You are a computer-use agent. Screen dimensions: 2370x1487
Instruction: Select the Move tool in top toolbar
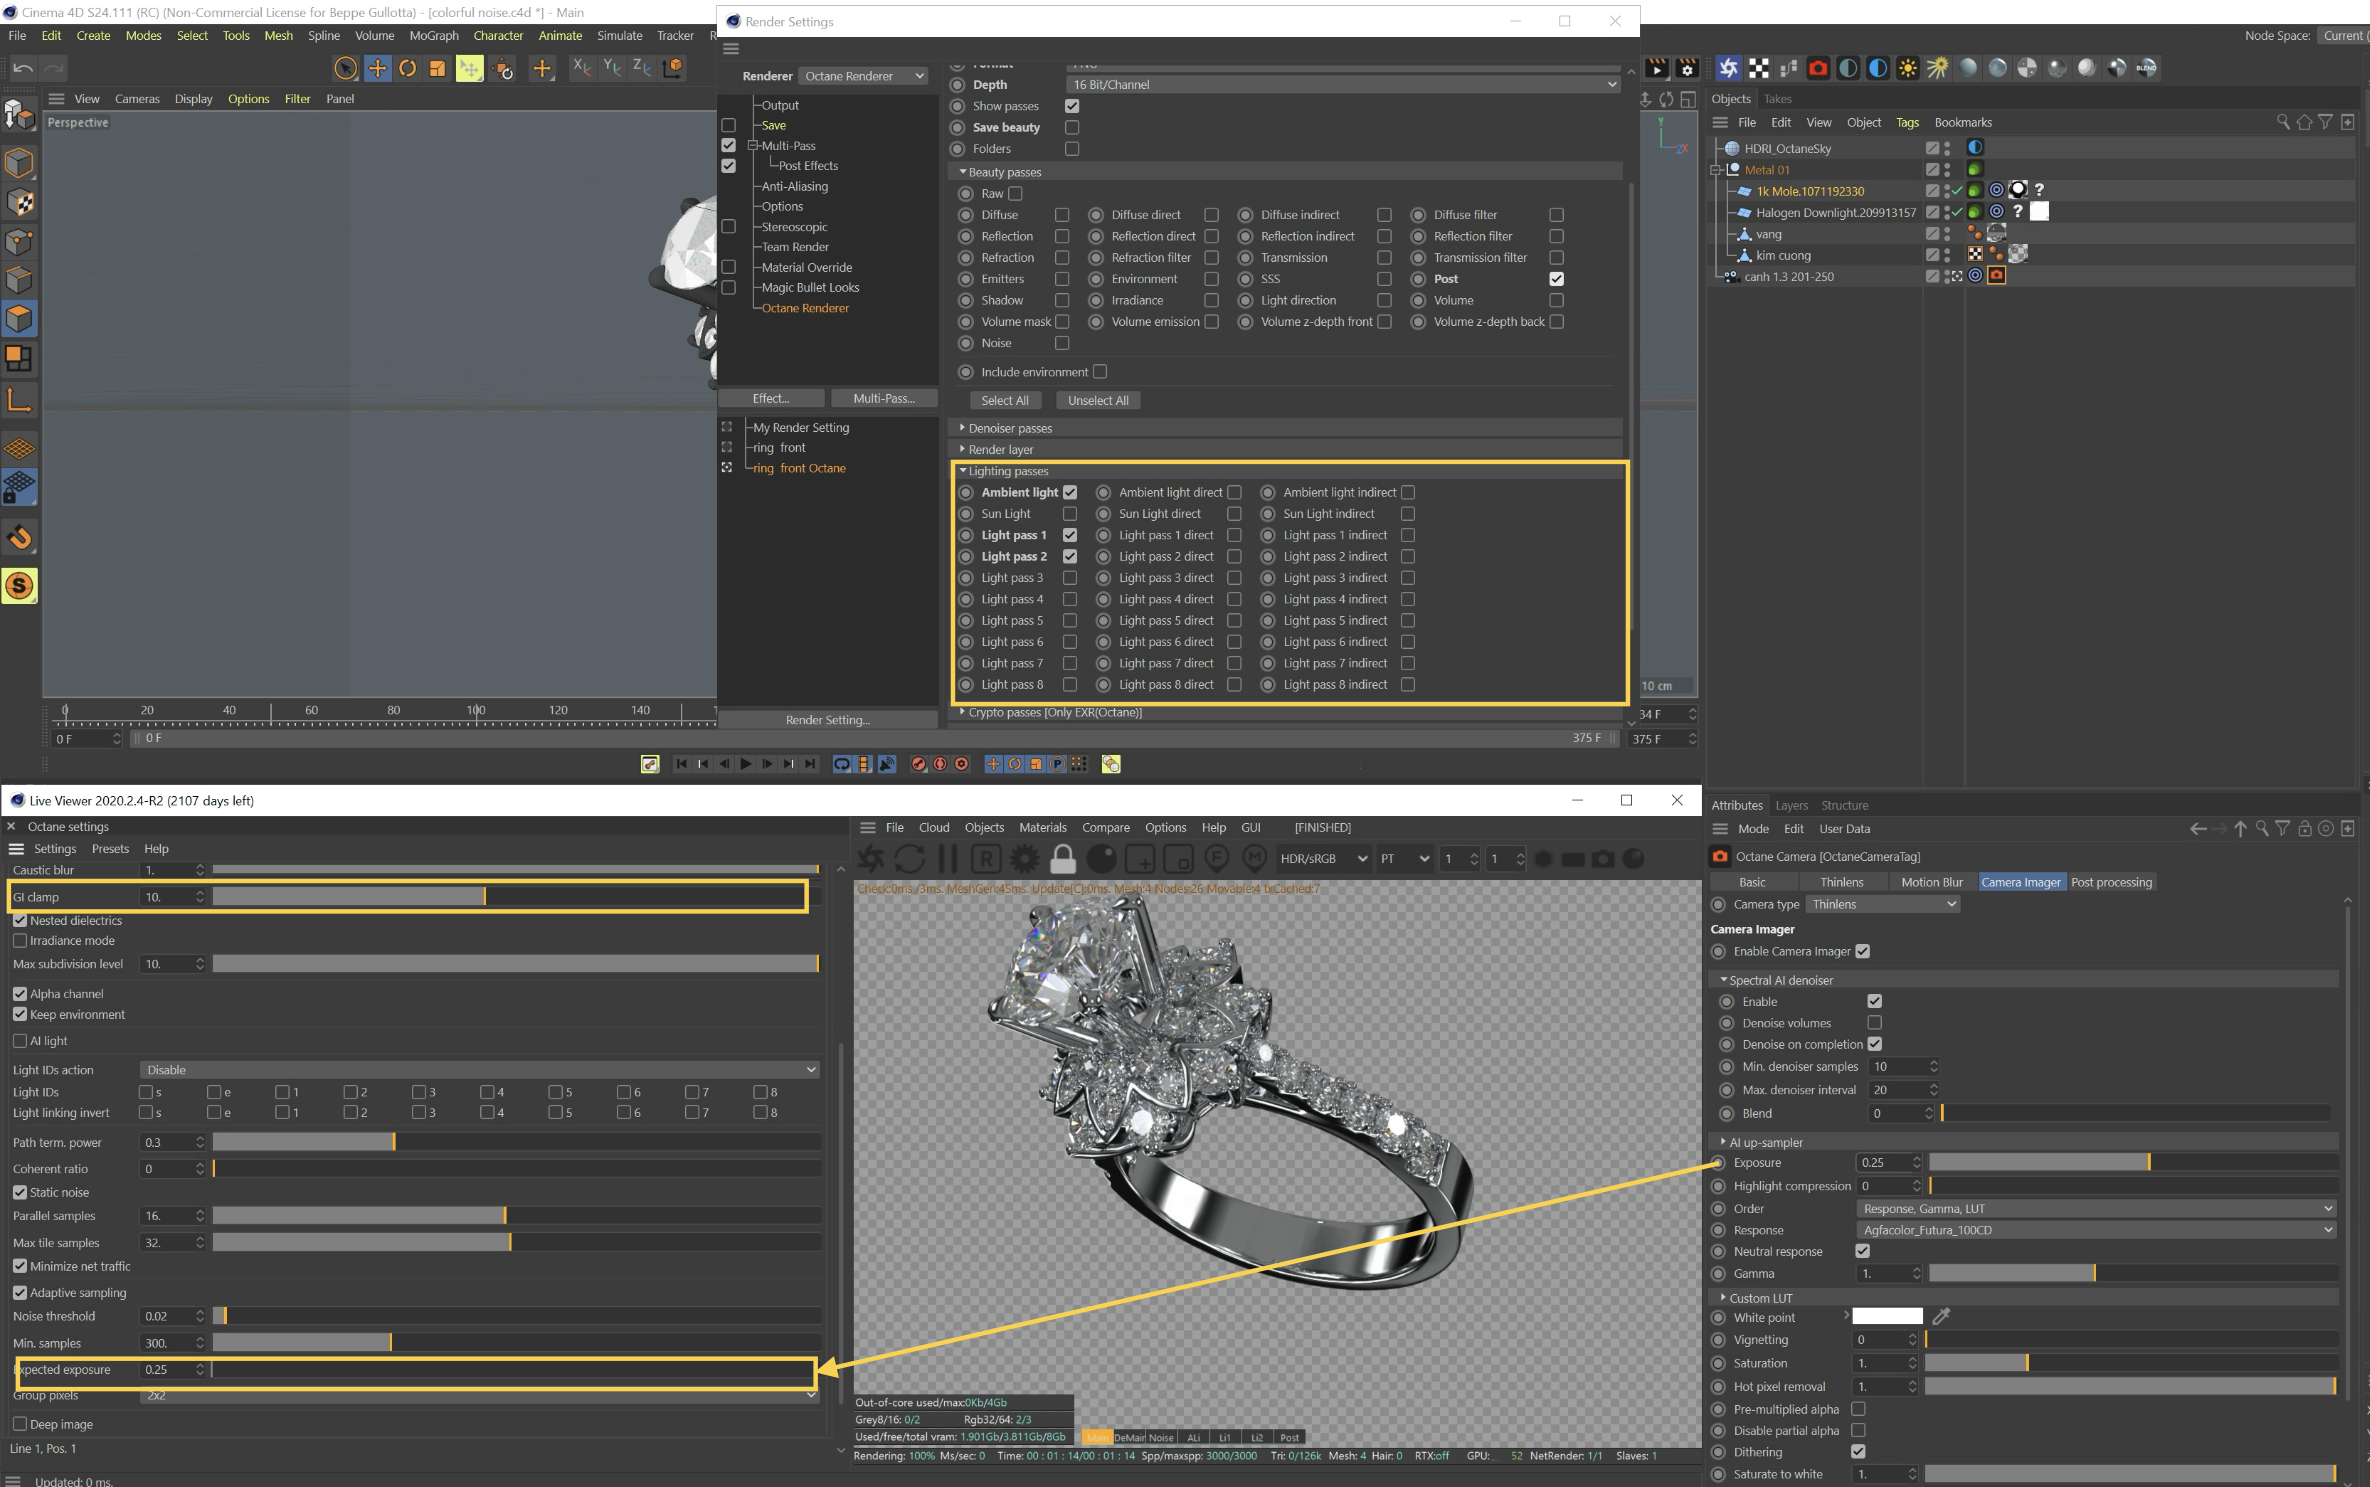click(x=377, y=68)
